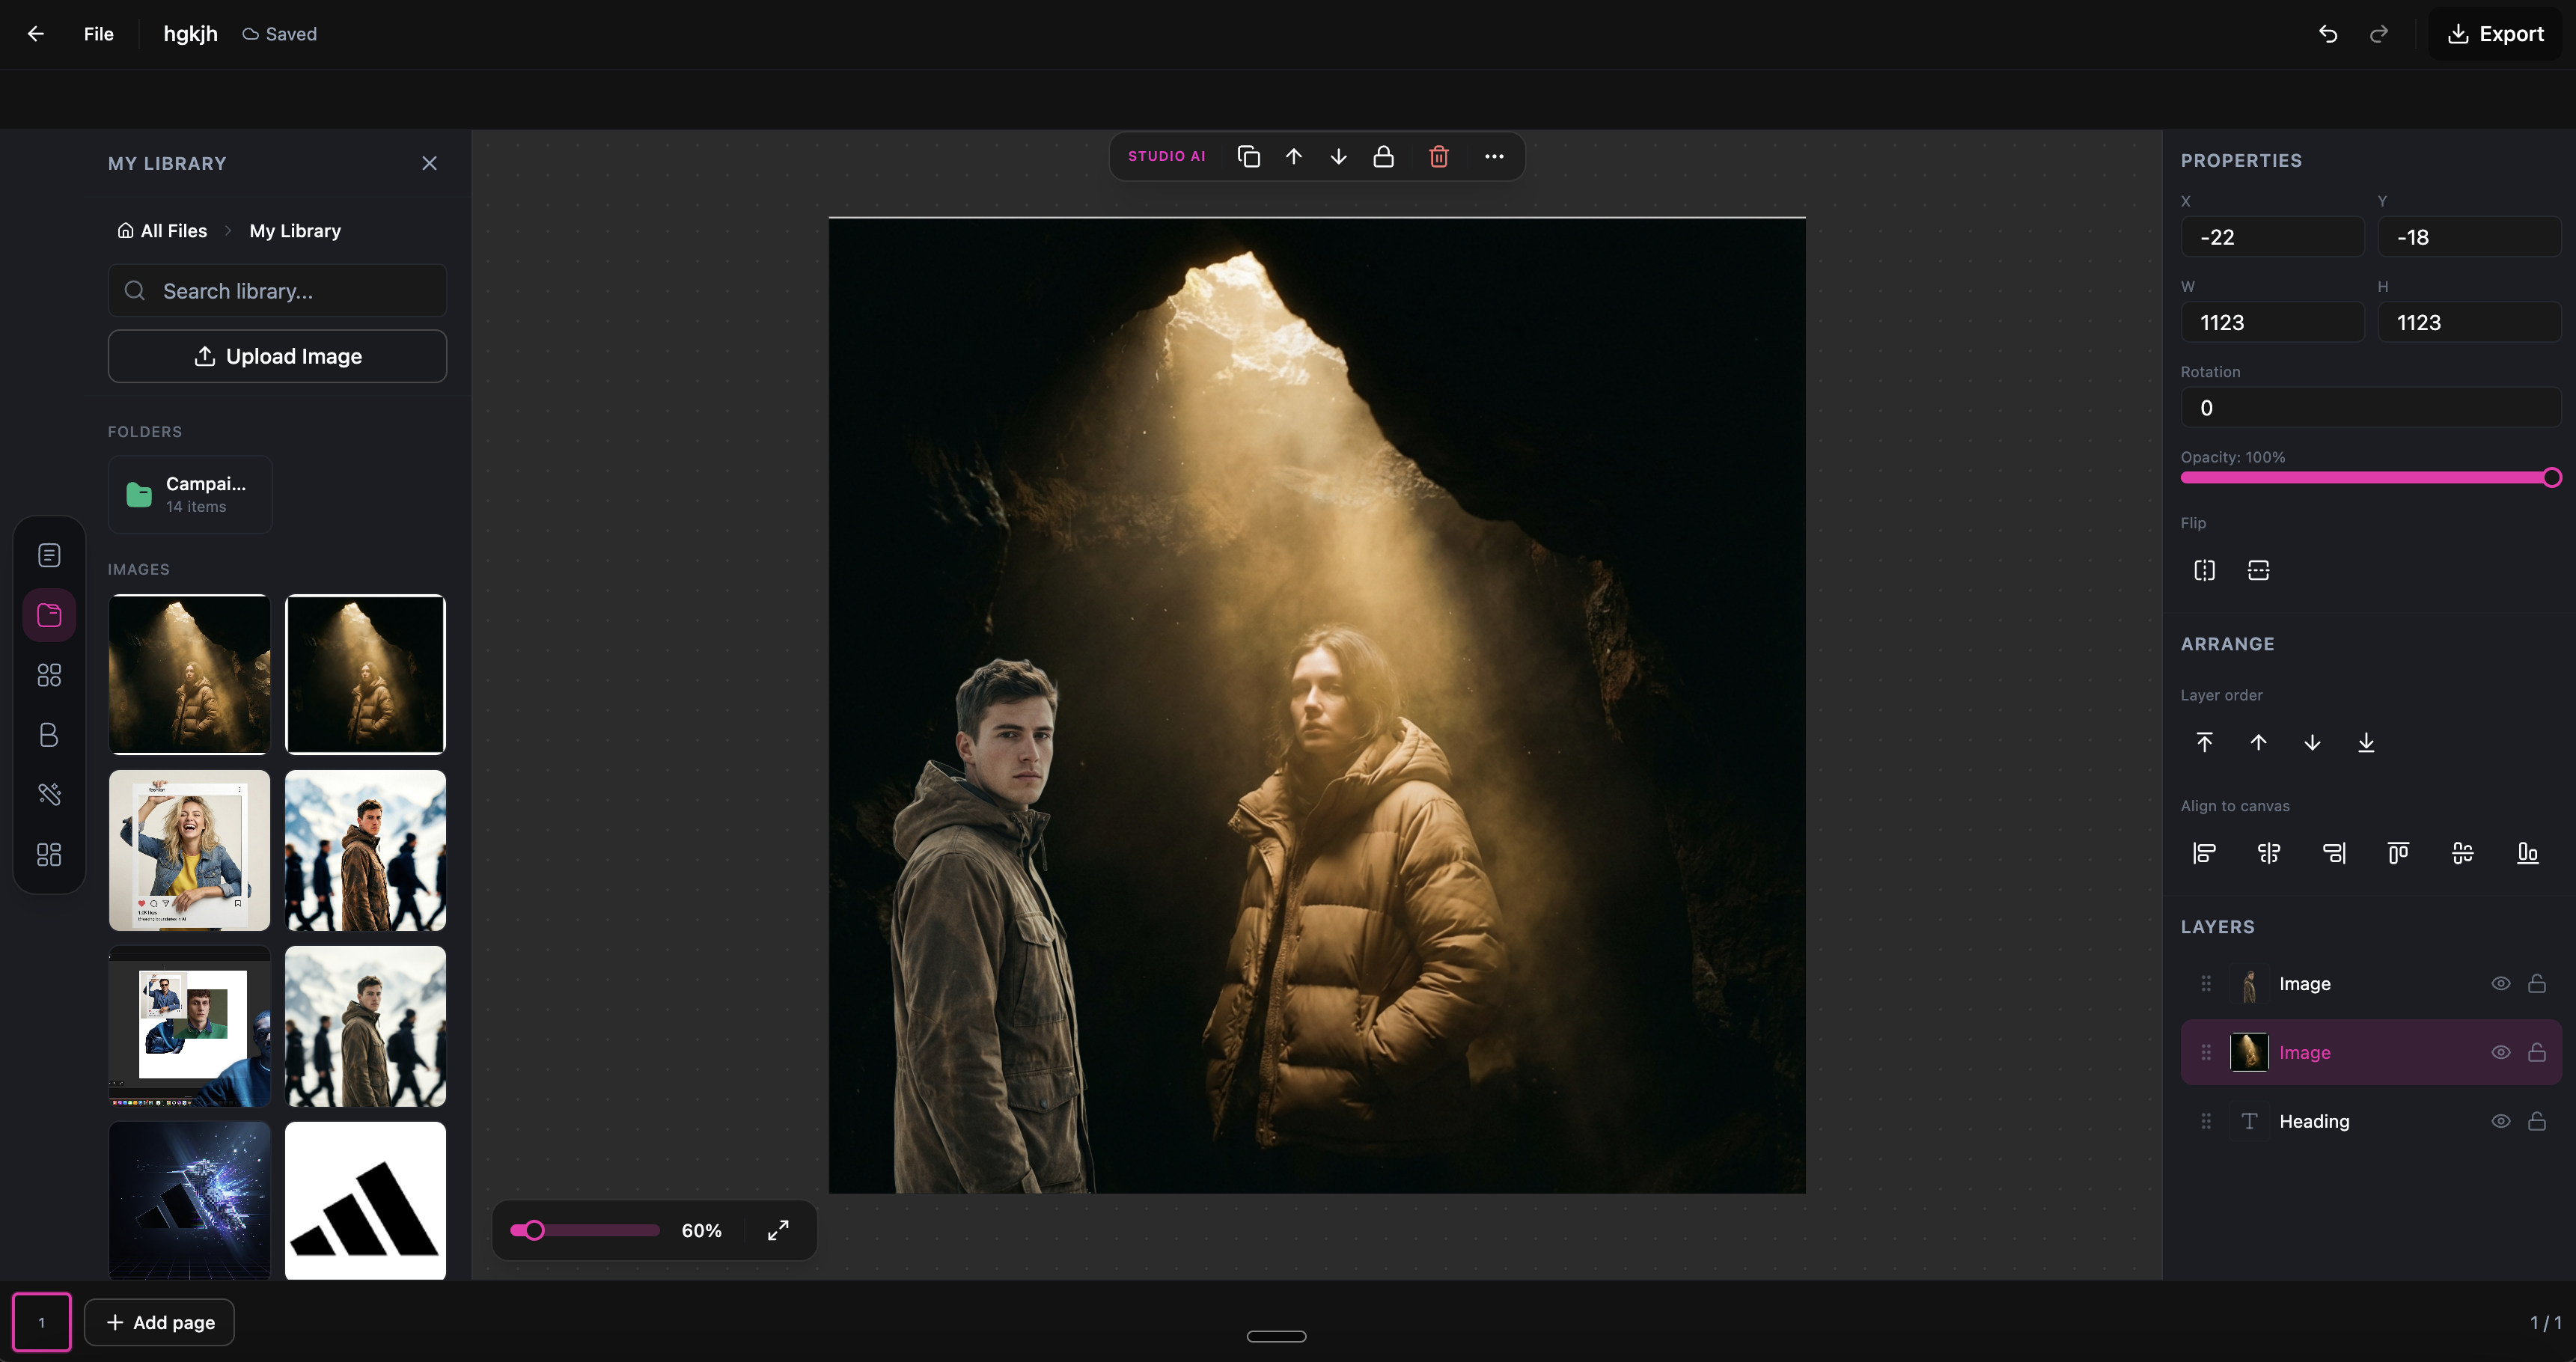Open the File menu
2576x1362 pixels.
(98, 33)
